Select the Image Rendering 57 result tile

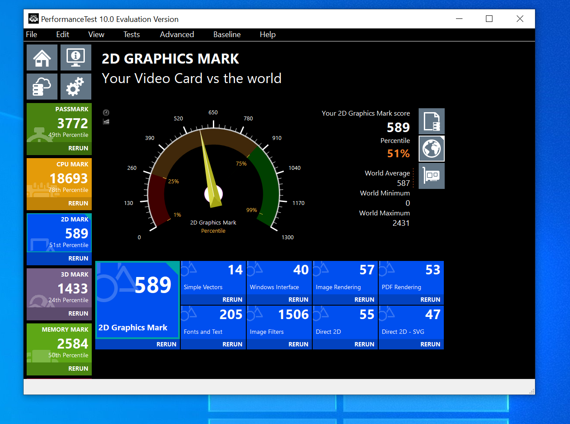(x=345, y=277)
